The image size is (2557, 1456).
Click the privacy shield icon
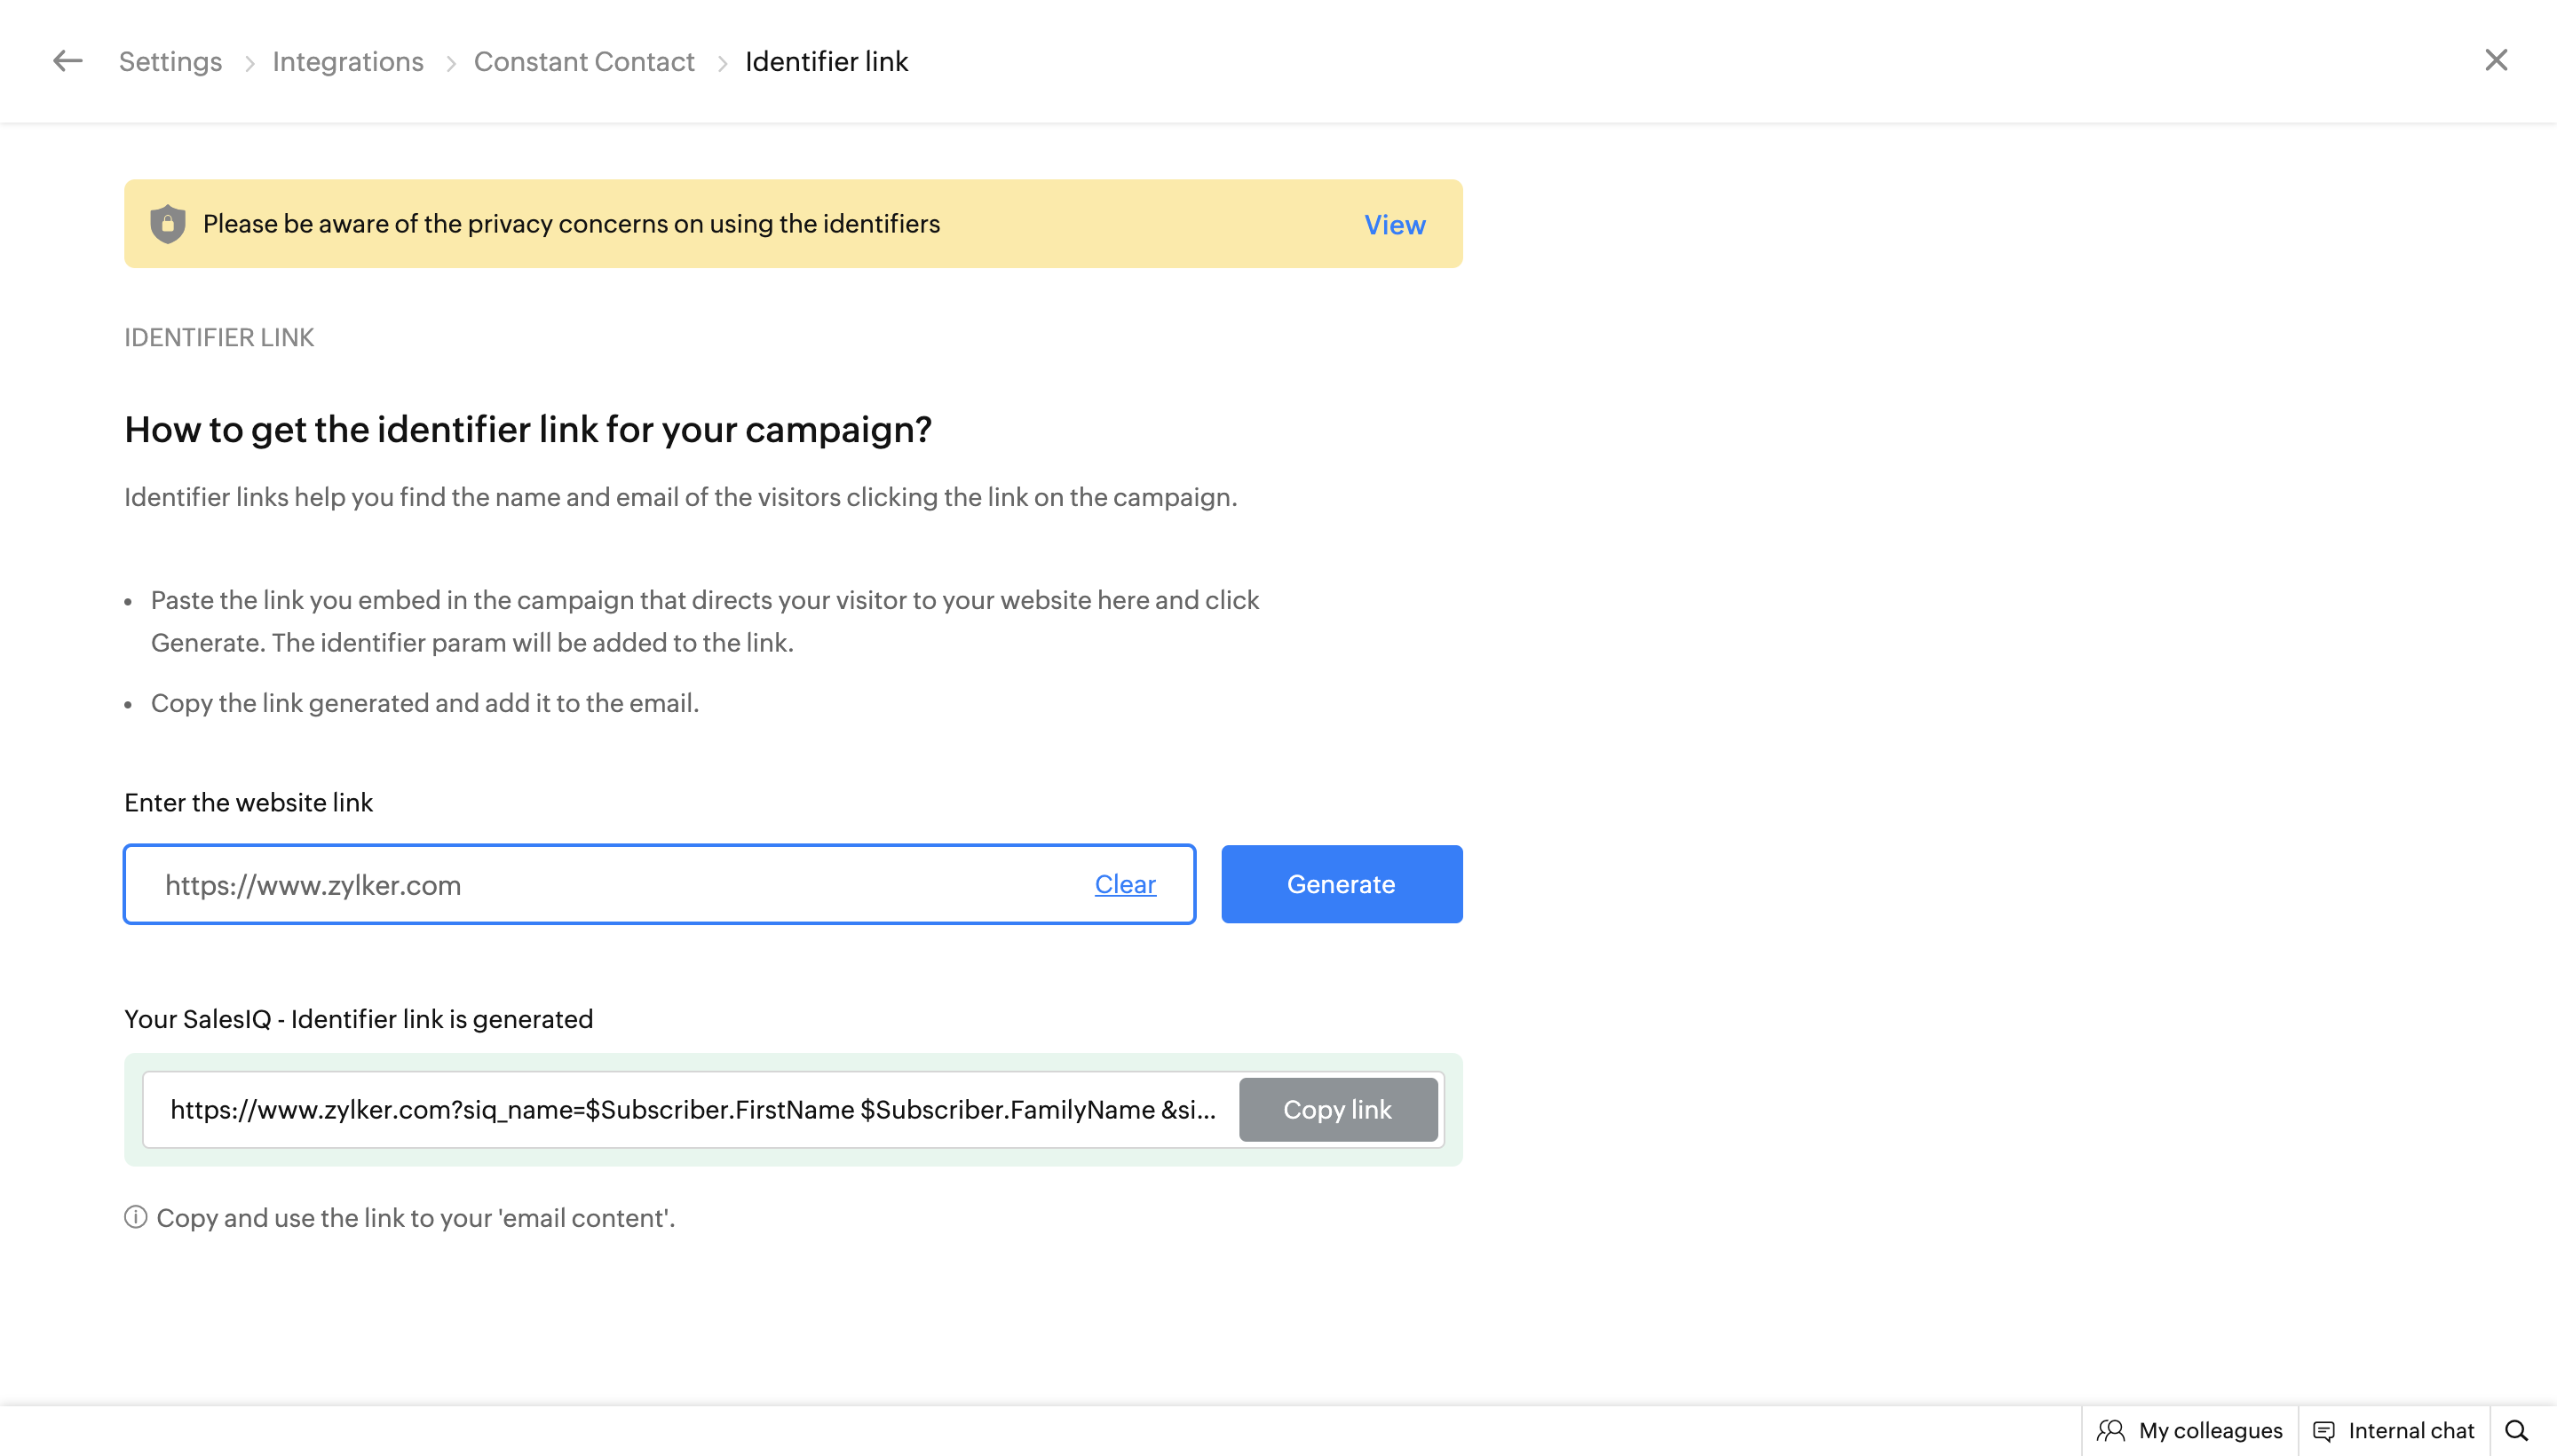point(167,224)
